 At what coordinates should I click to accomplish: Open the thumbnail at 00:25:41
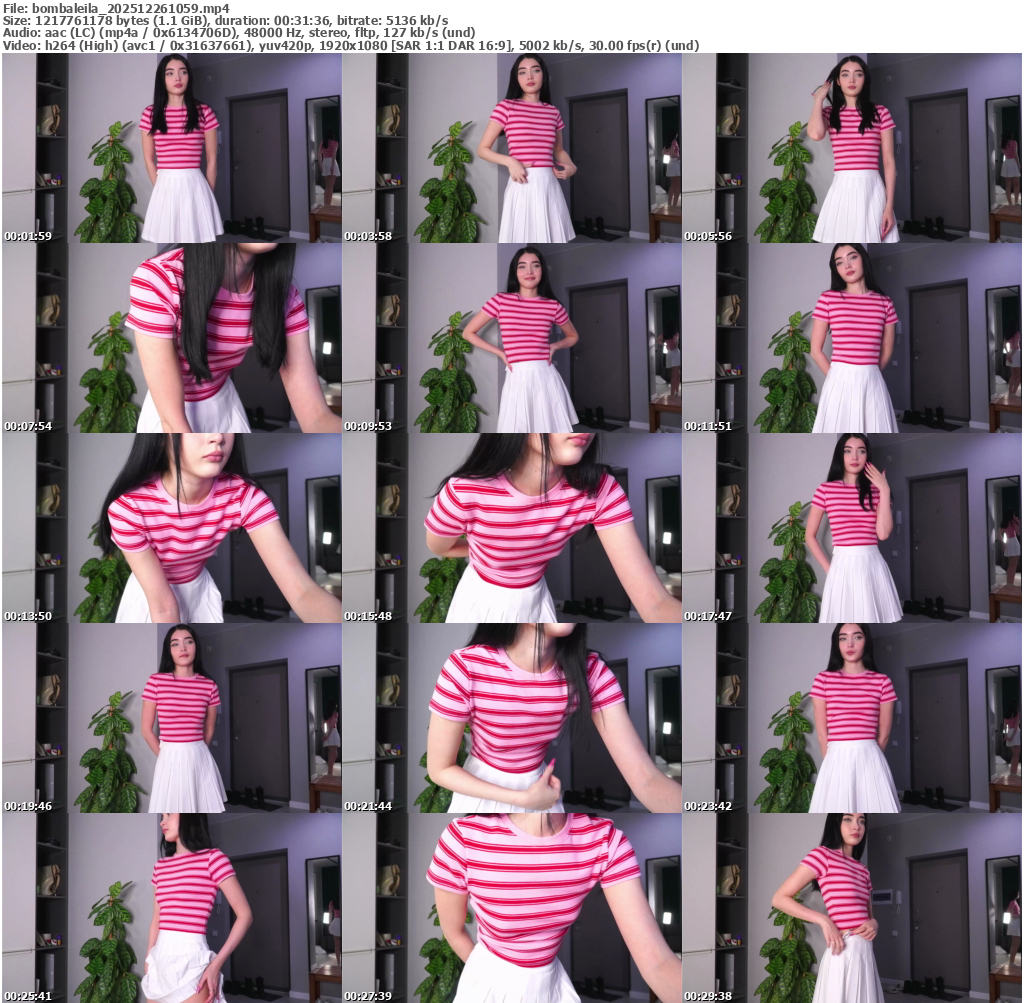(171, 908)
